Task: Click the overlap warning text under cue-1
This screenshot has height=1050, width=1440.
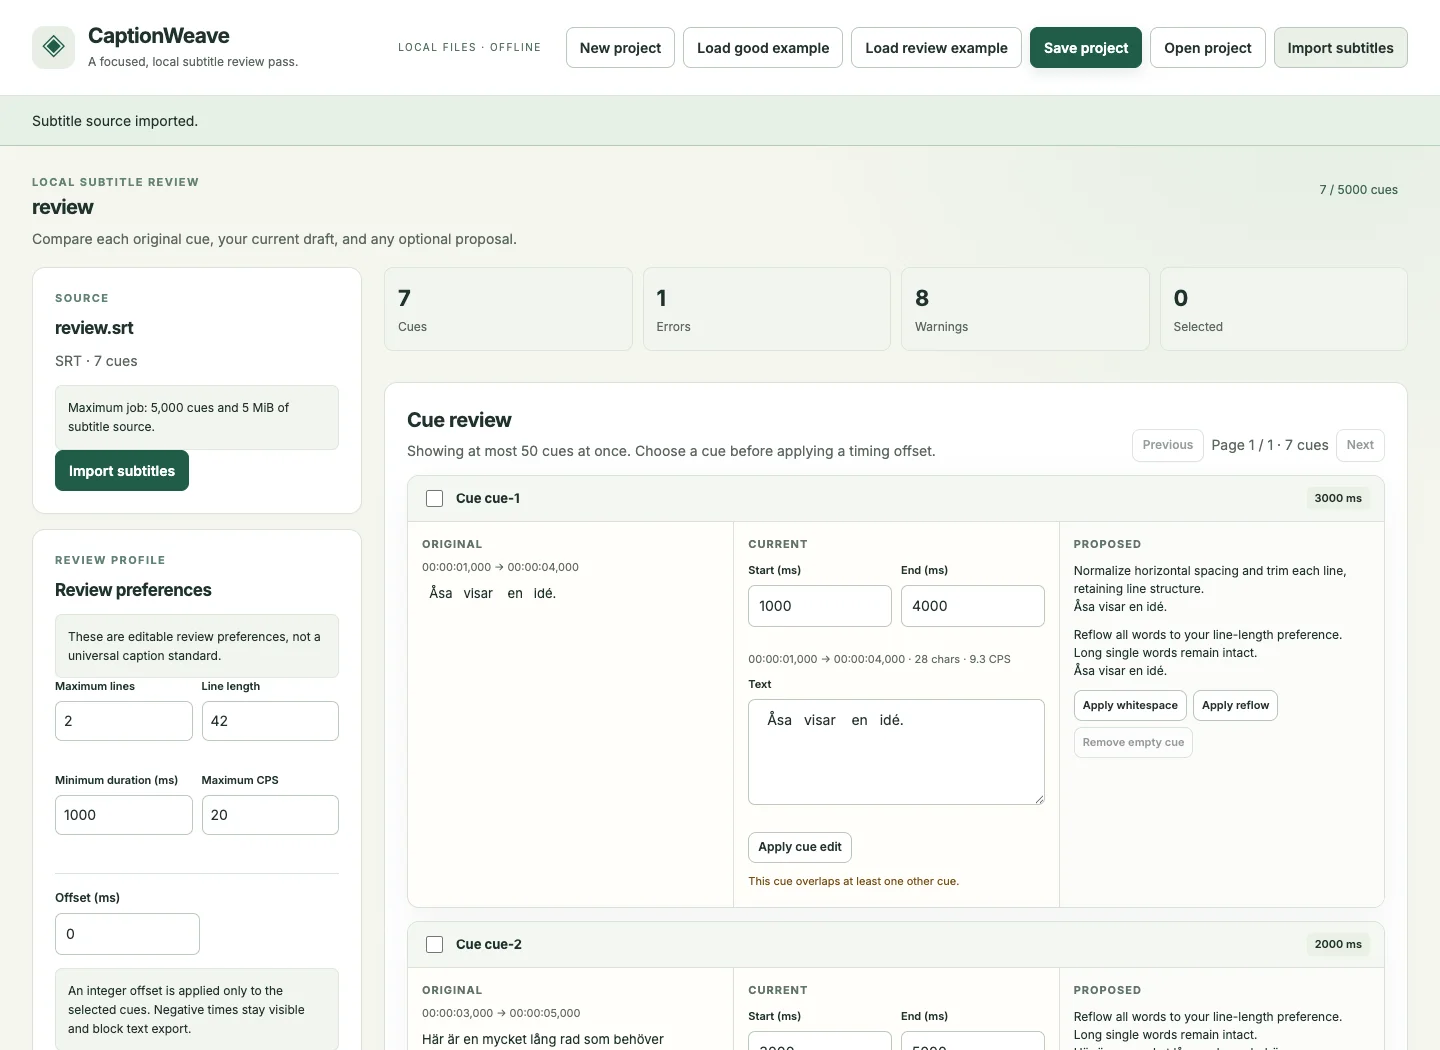Action: click(x=853, y=881)
